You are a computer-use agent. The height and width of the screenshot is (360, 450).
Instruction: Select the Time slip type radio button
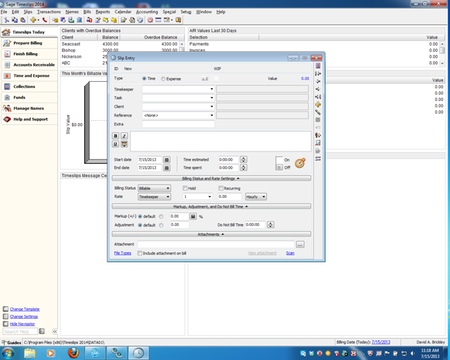tap(144, 79)
